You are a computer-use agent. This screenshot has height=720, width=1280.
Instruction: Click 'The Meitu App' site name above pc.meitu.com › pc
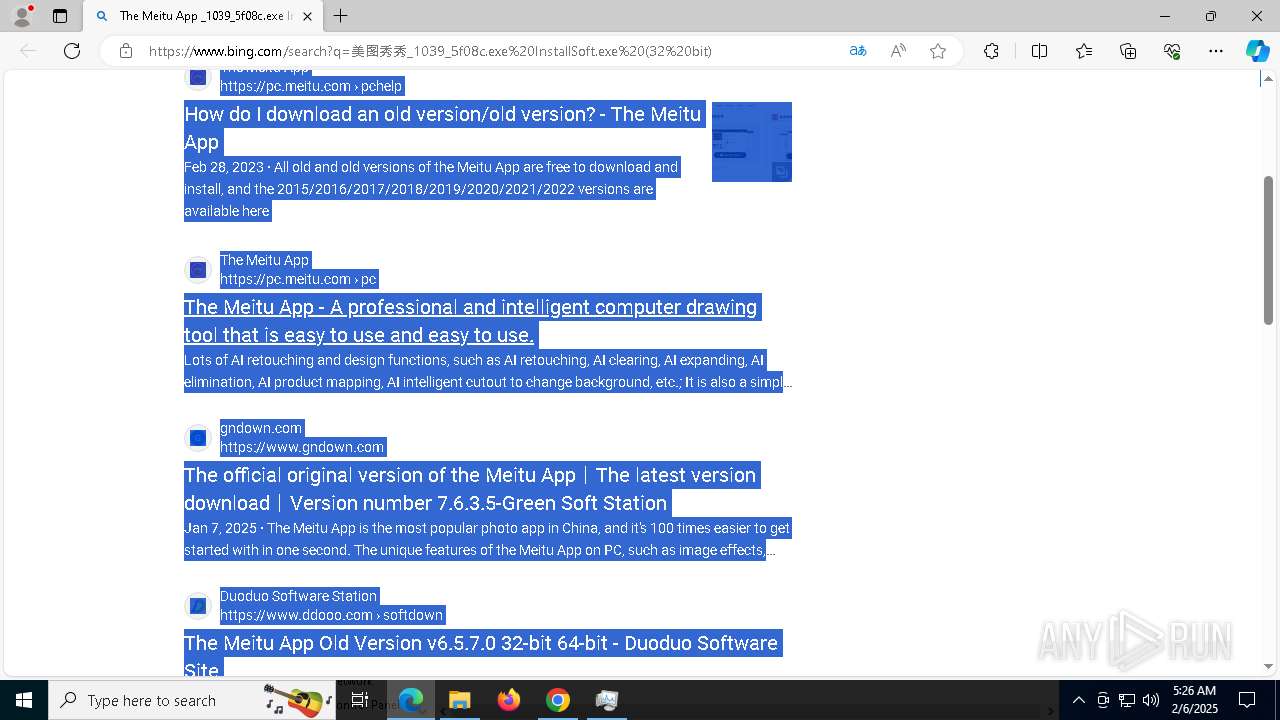click(x=264, y=260)
